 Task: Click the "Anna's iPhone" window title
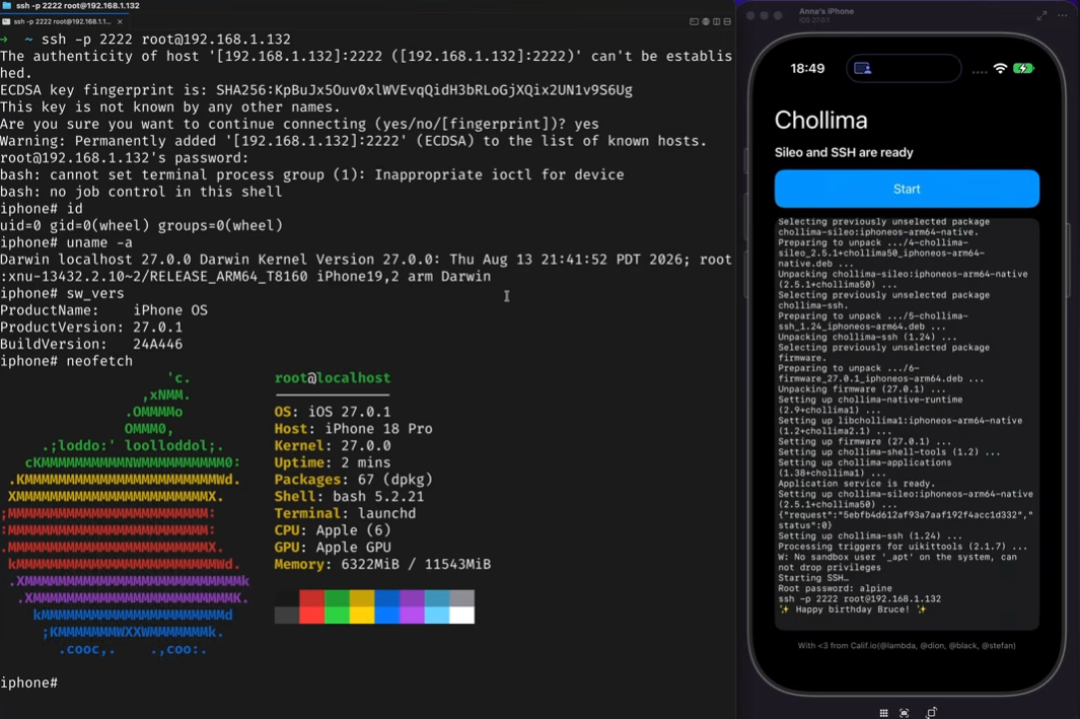[x=827, y=11]
